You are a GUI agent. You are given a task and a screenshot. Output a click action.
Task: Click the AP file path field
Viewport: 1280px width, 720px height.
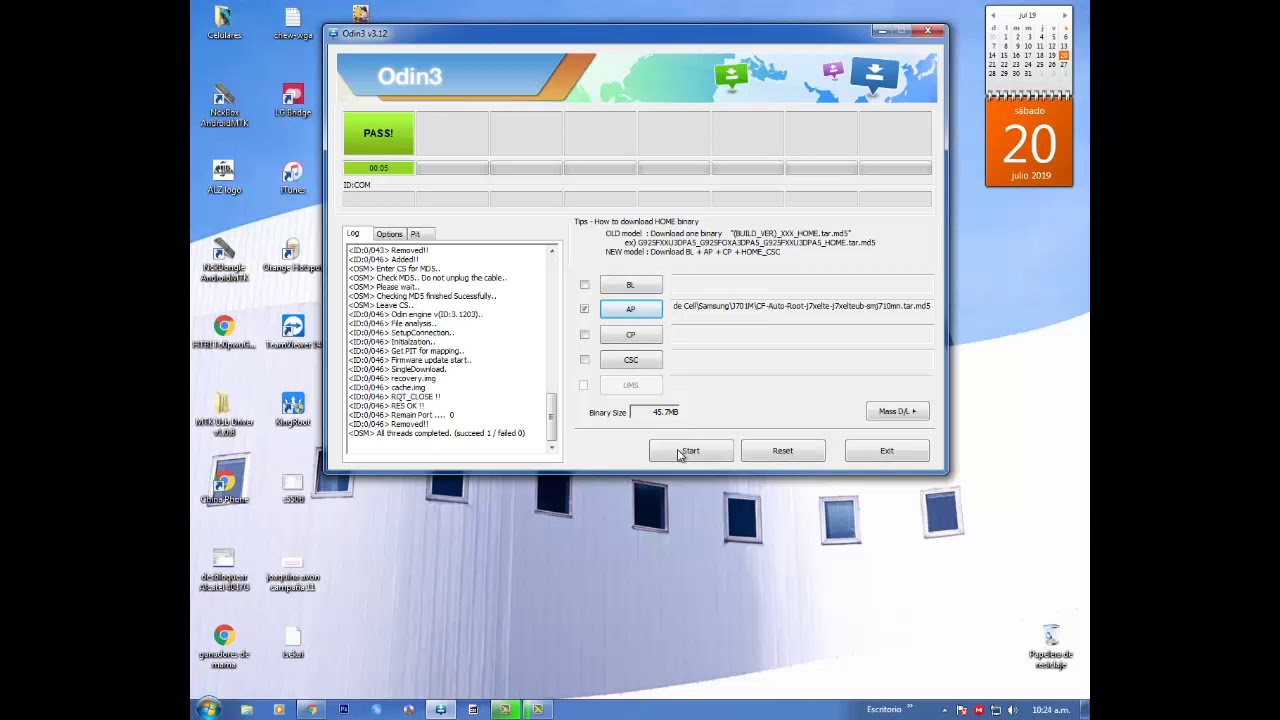802,307
